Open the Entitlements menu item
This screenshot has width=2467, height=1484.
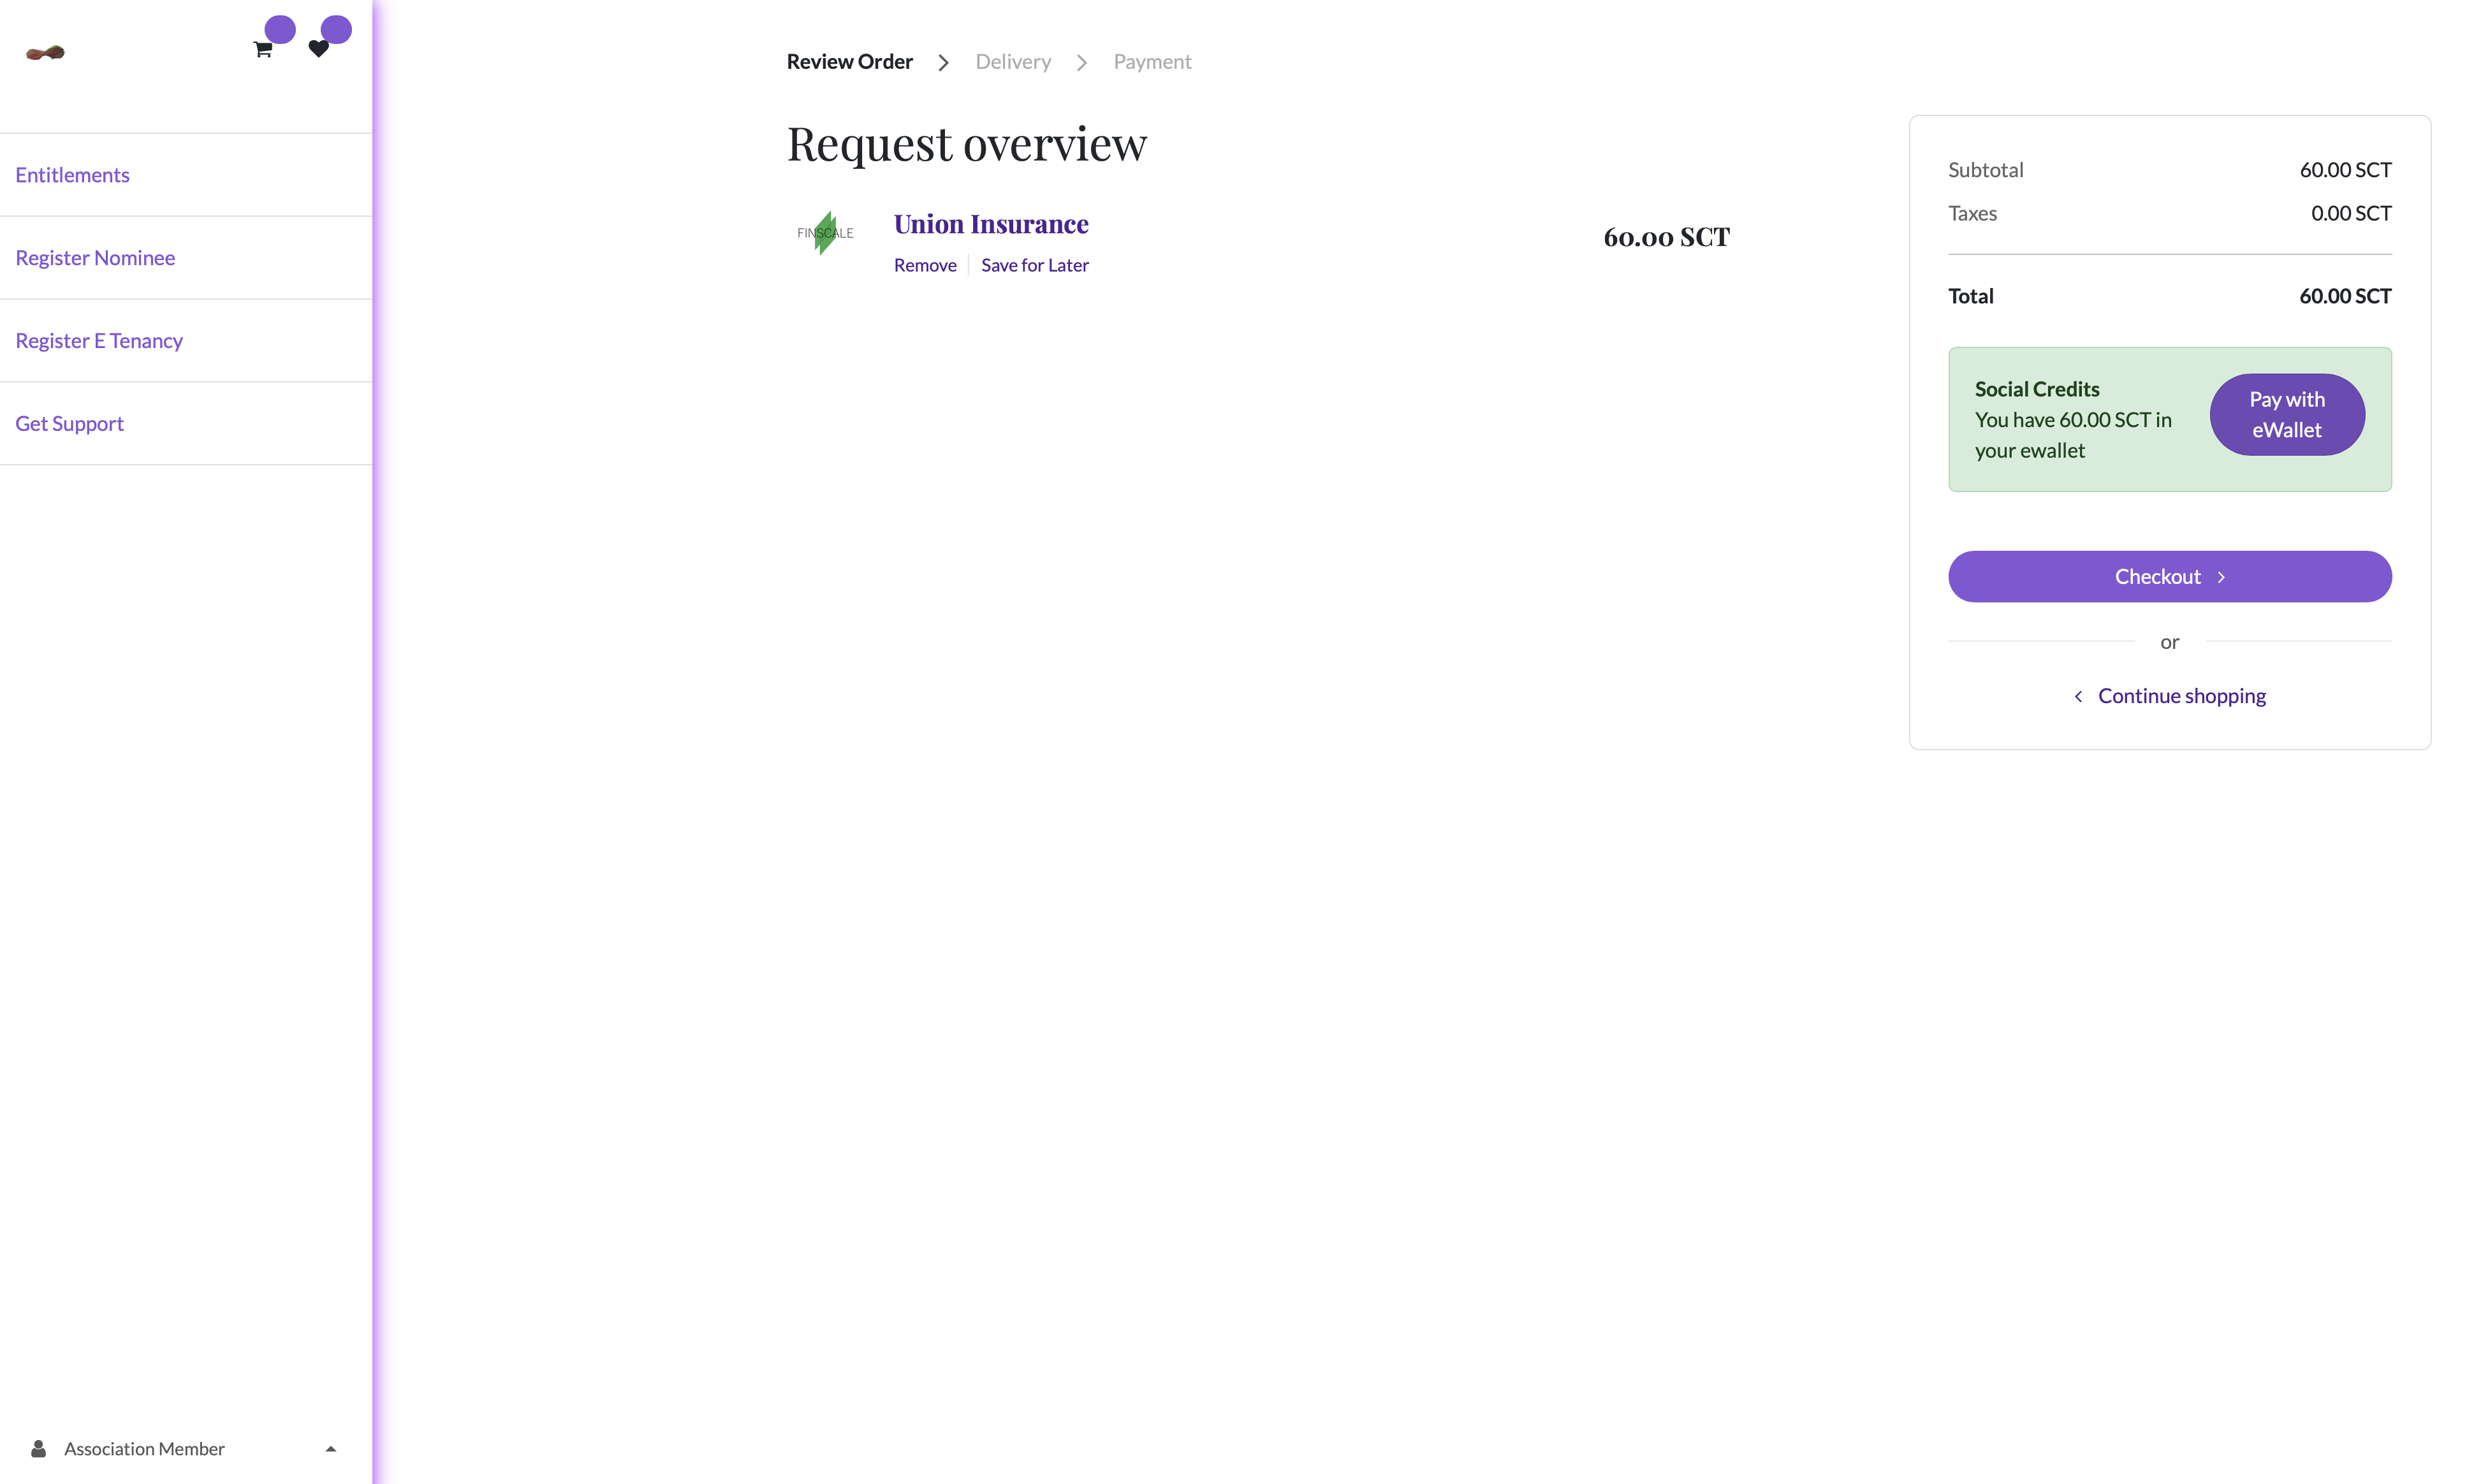[72, 175]
